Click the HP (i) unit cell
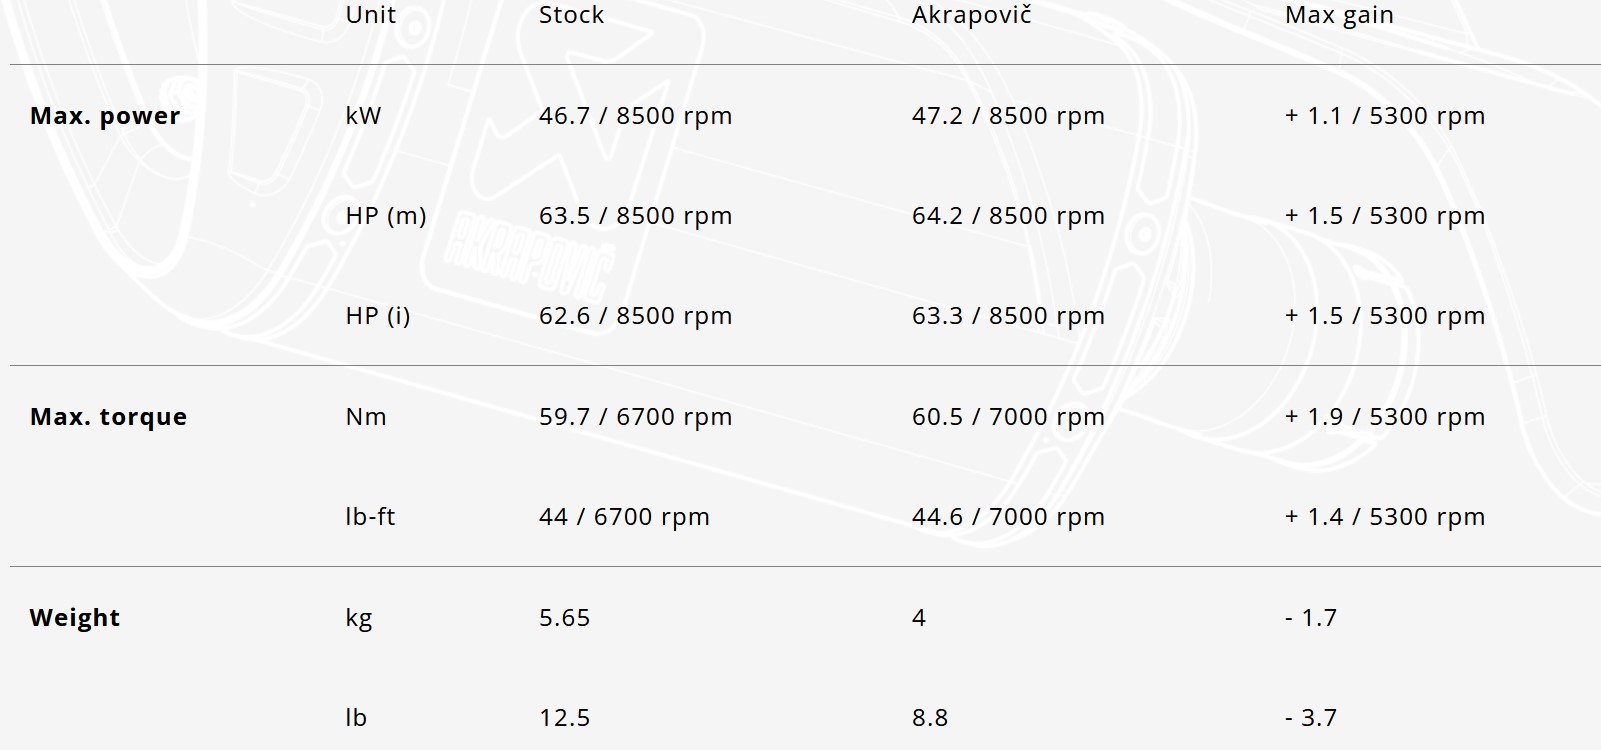 click(x=377, y=316)
